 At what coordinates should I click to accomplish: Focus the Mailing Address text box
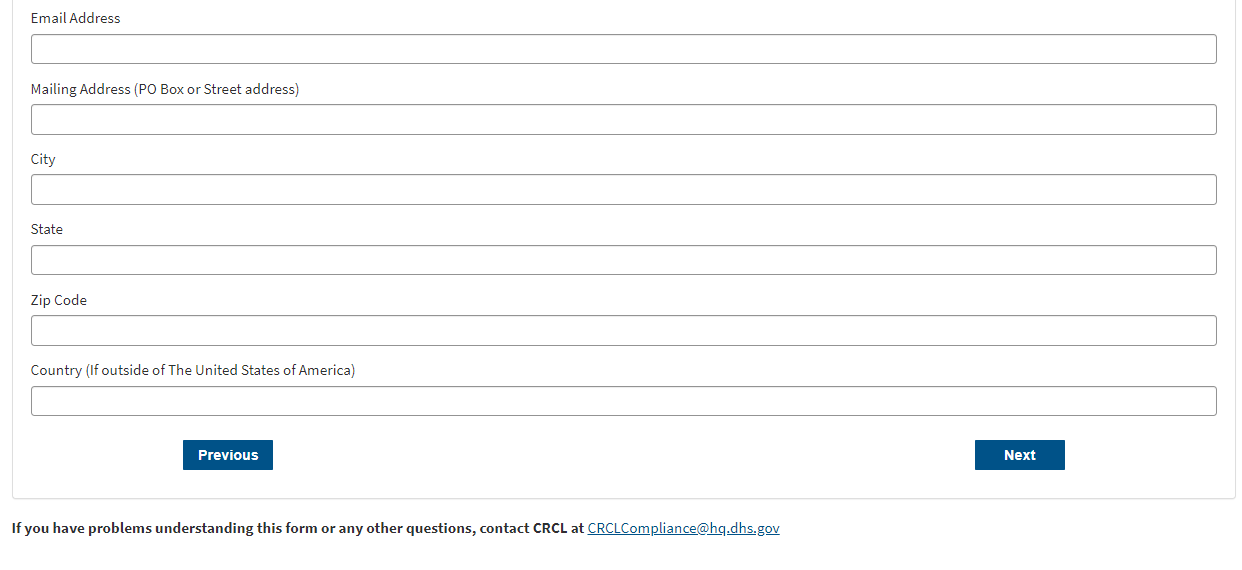623,119
